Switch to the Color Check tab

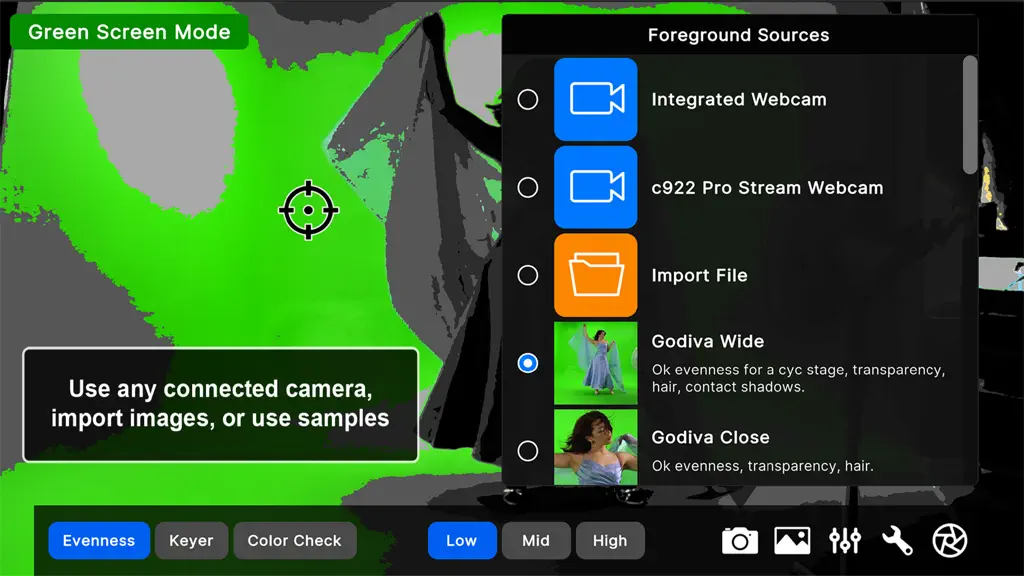click(295, 541)
